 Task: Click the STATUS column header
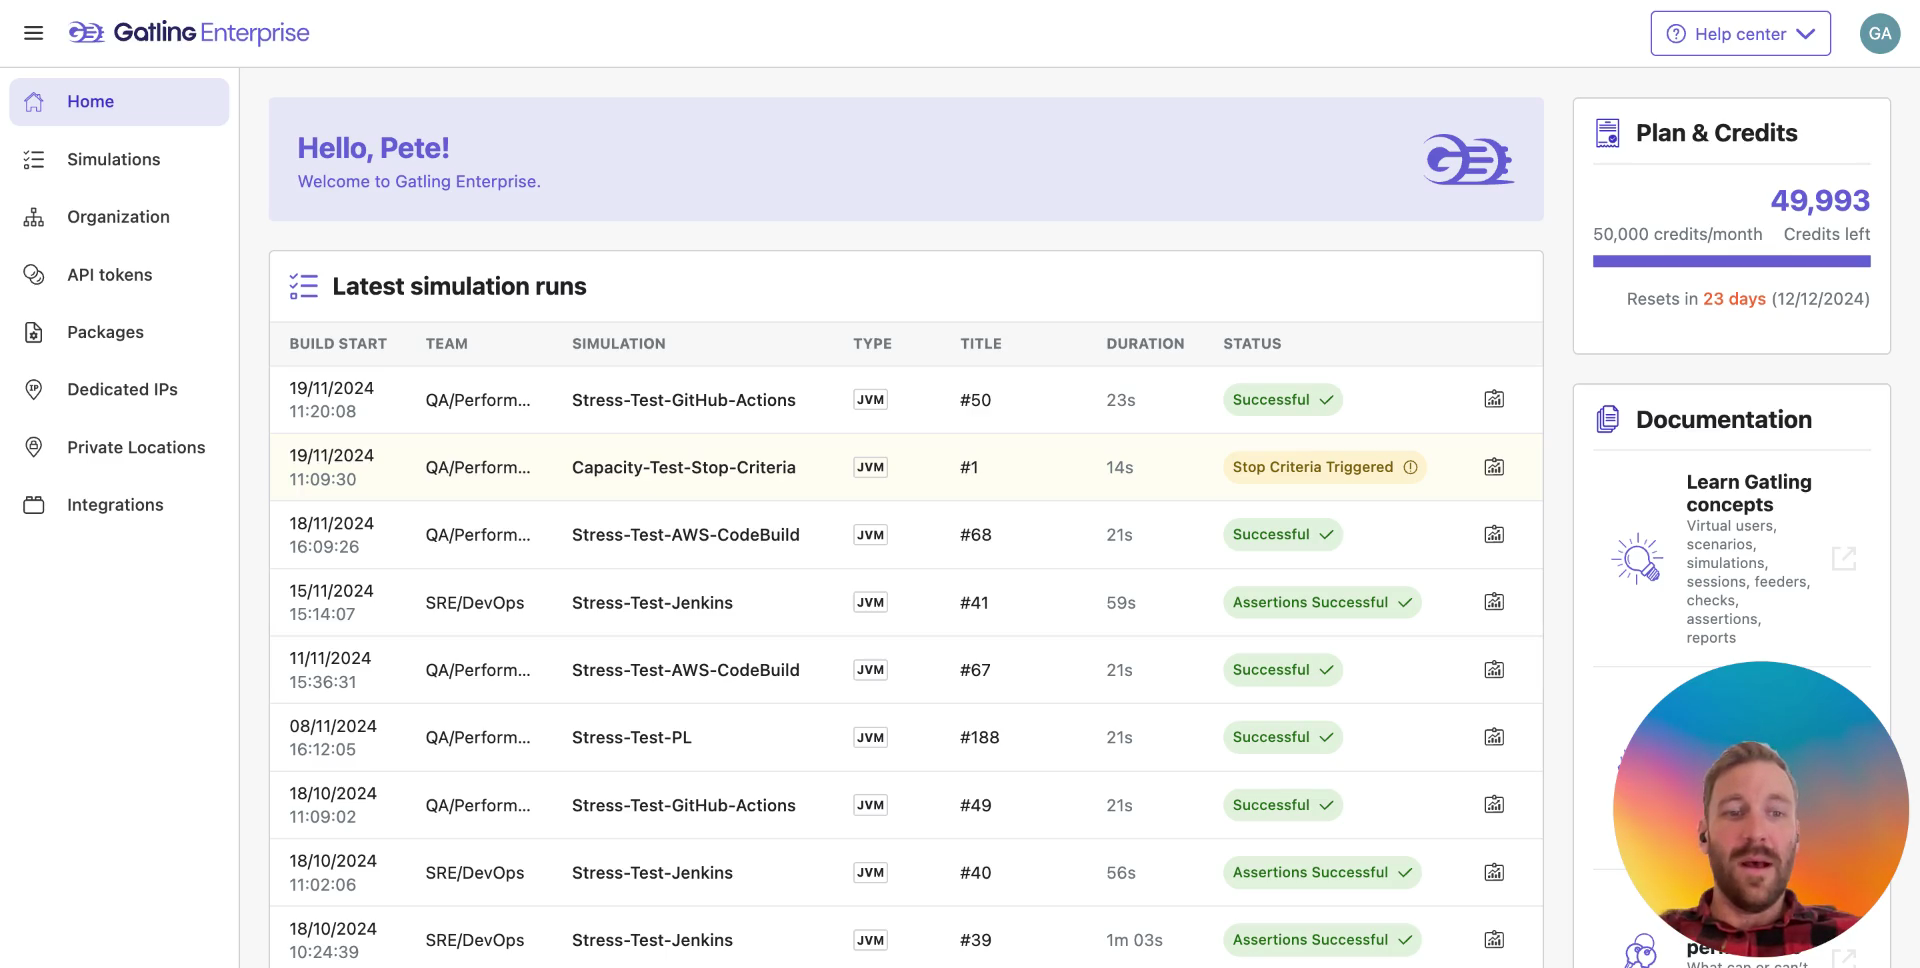tap(1252, 344)
